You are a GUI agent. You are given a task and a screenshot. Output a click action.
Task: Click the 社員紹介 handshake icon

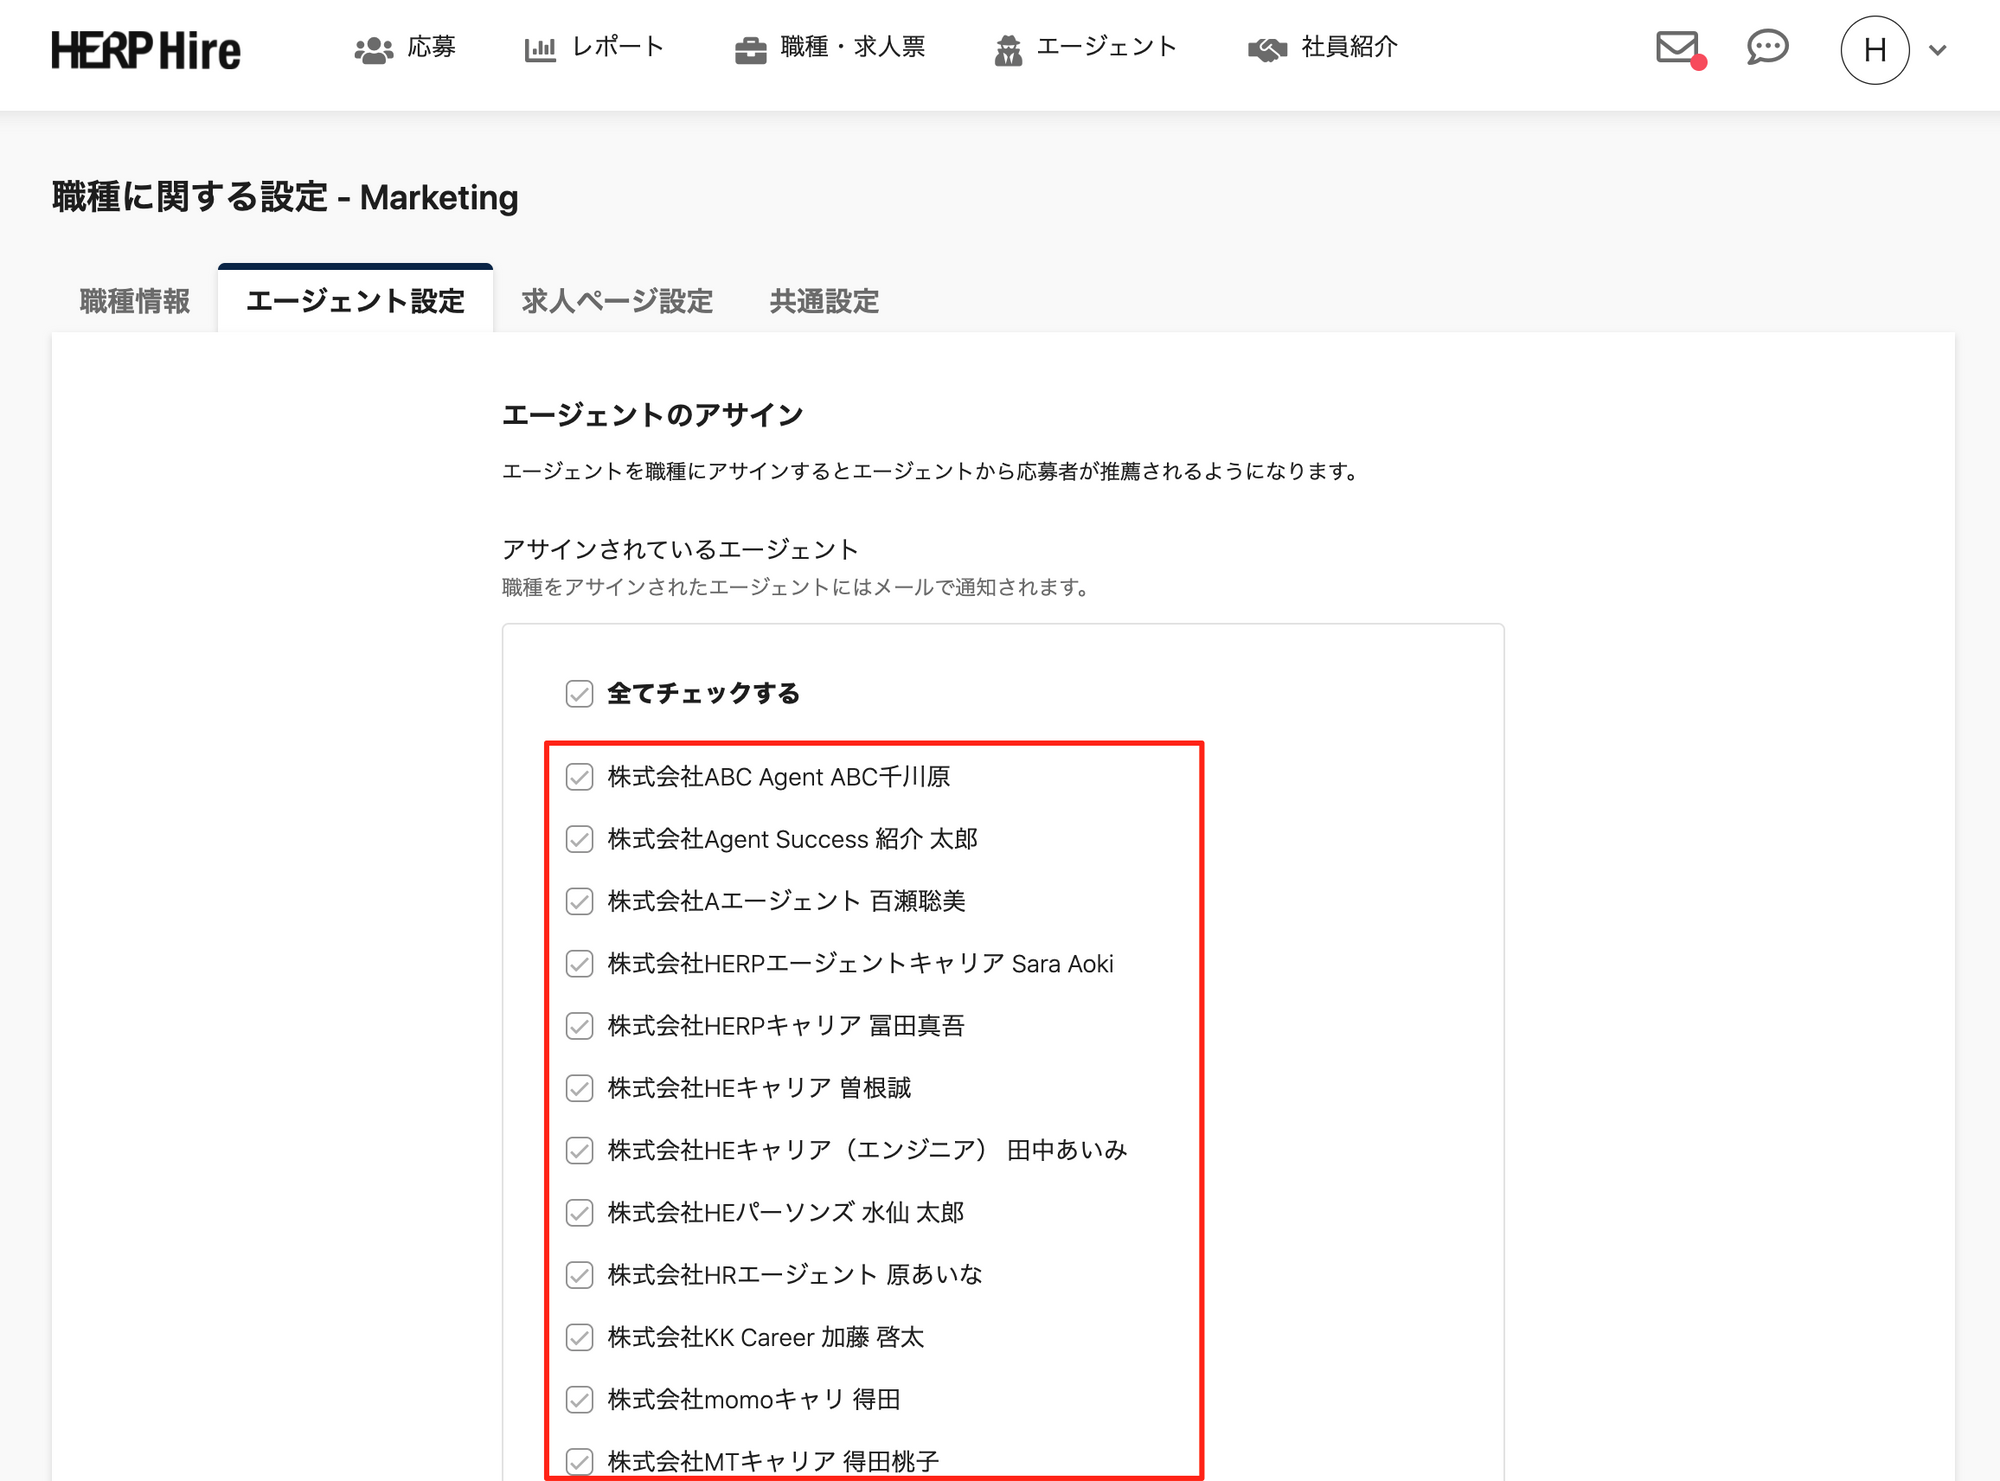[x=1267, y=50]
